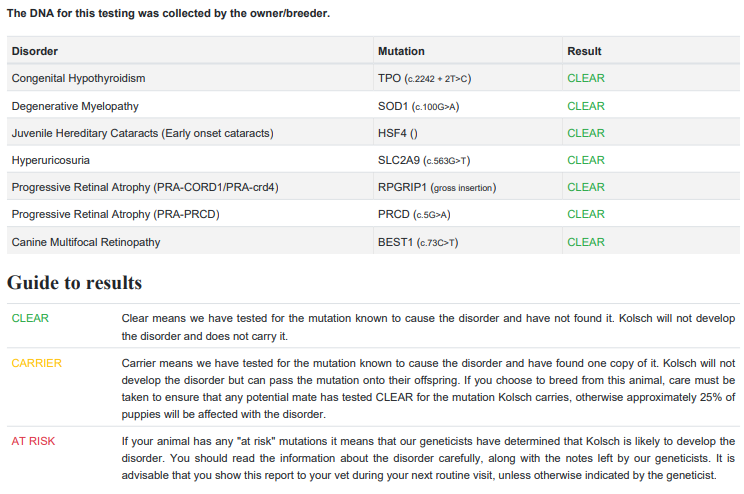The height and width of the screenshot is (494, 744).
Task: Click the BEST1 mutation cell
Action: coord(418,242)
